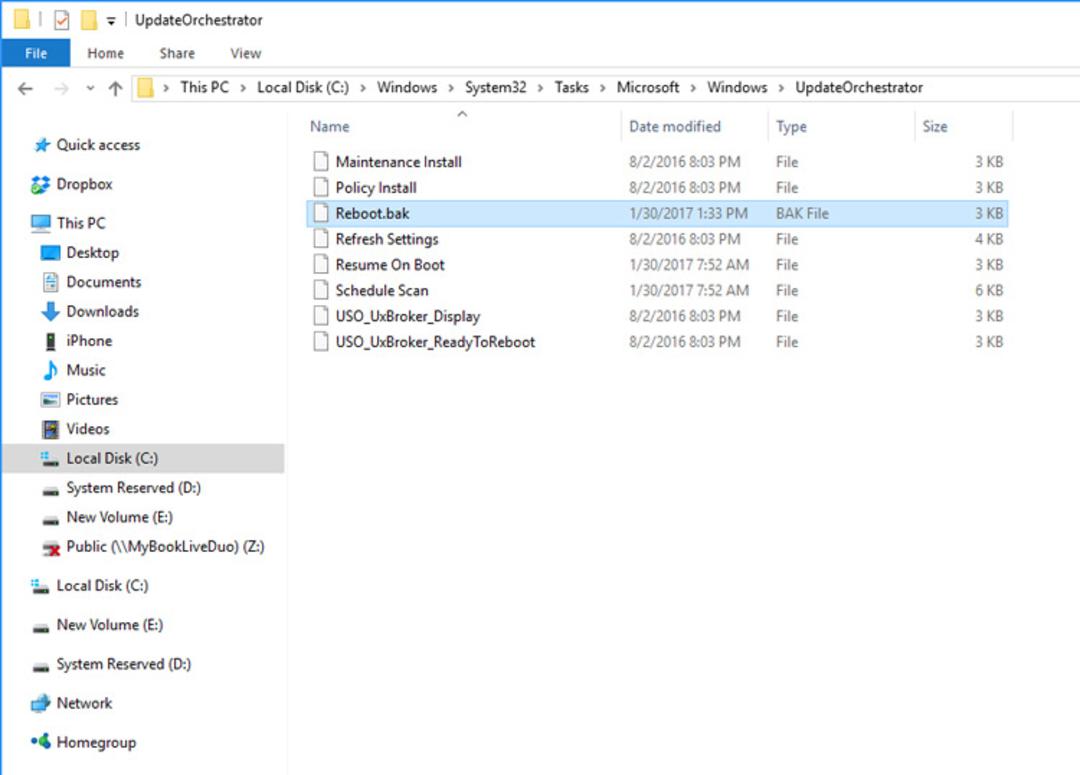The height and width of the screenshot is (775, 1080).
Task: Open Local Disk (C:) above the lower New Volume (E:)
Action: (102, 586)
